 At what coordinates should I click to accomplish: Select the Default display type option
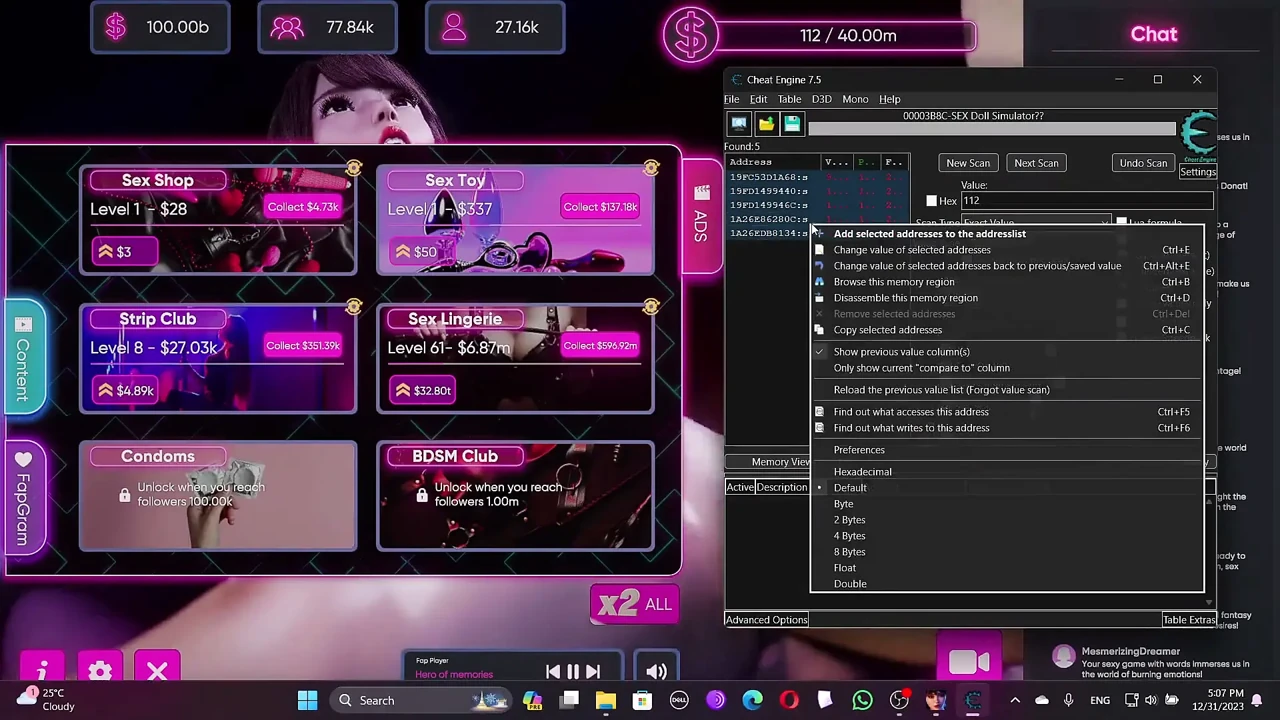point(850,488)
